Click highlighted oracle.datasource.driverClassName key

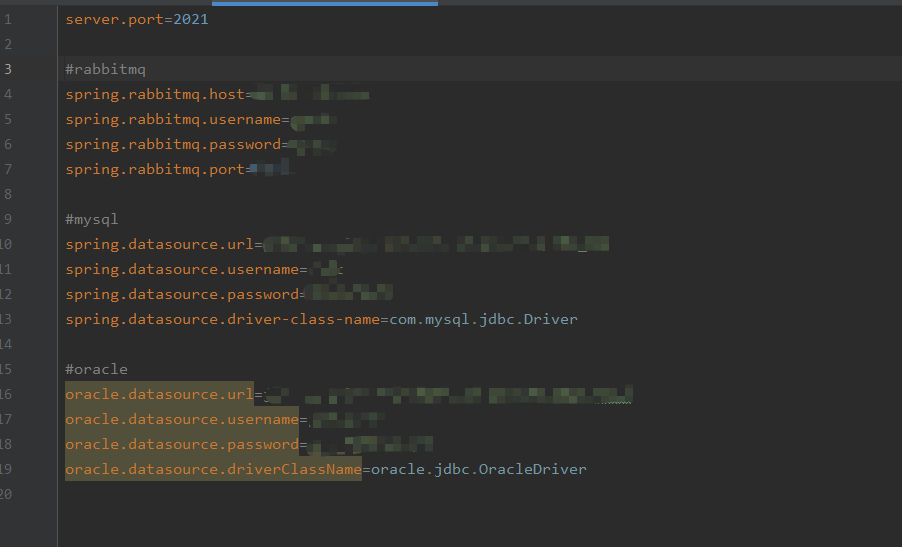(x=213, y=469)
